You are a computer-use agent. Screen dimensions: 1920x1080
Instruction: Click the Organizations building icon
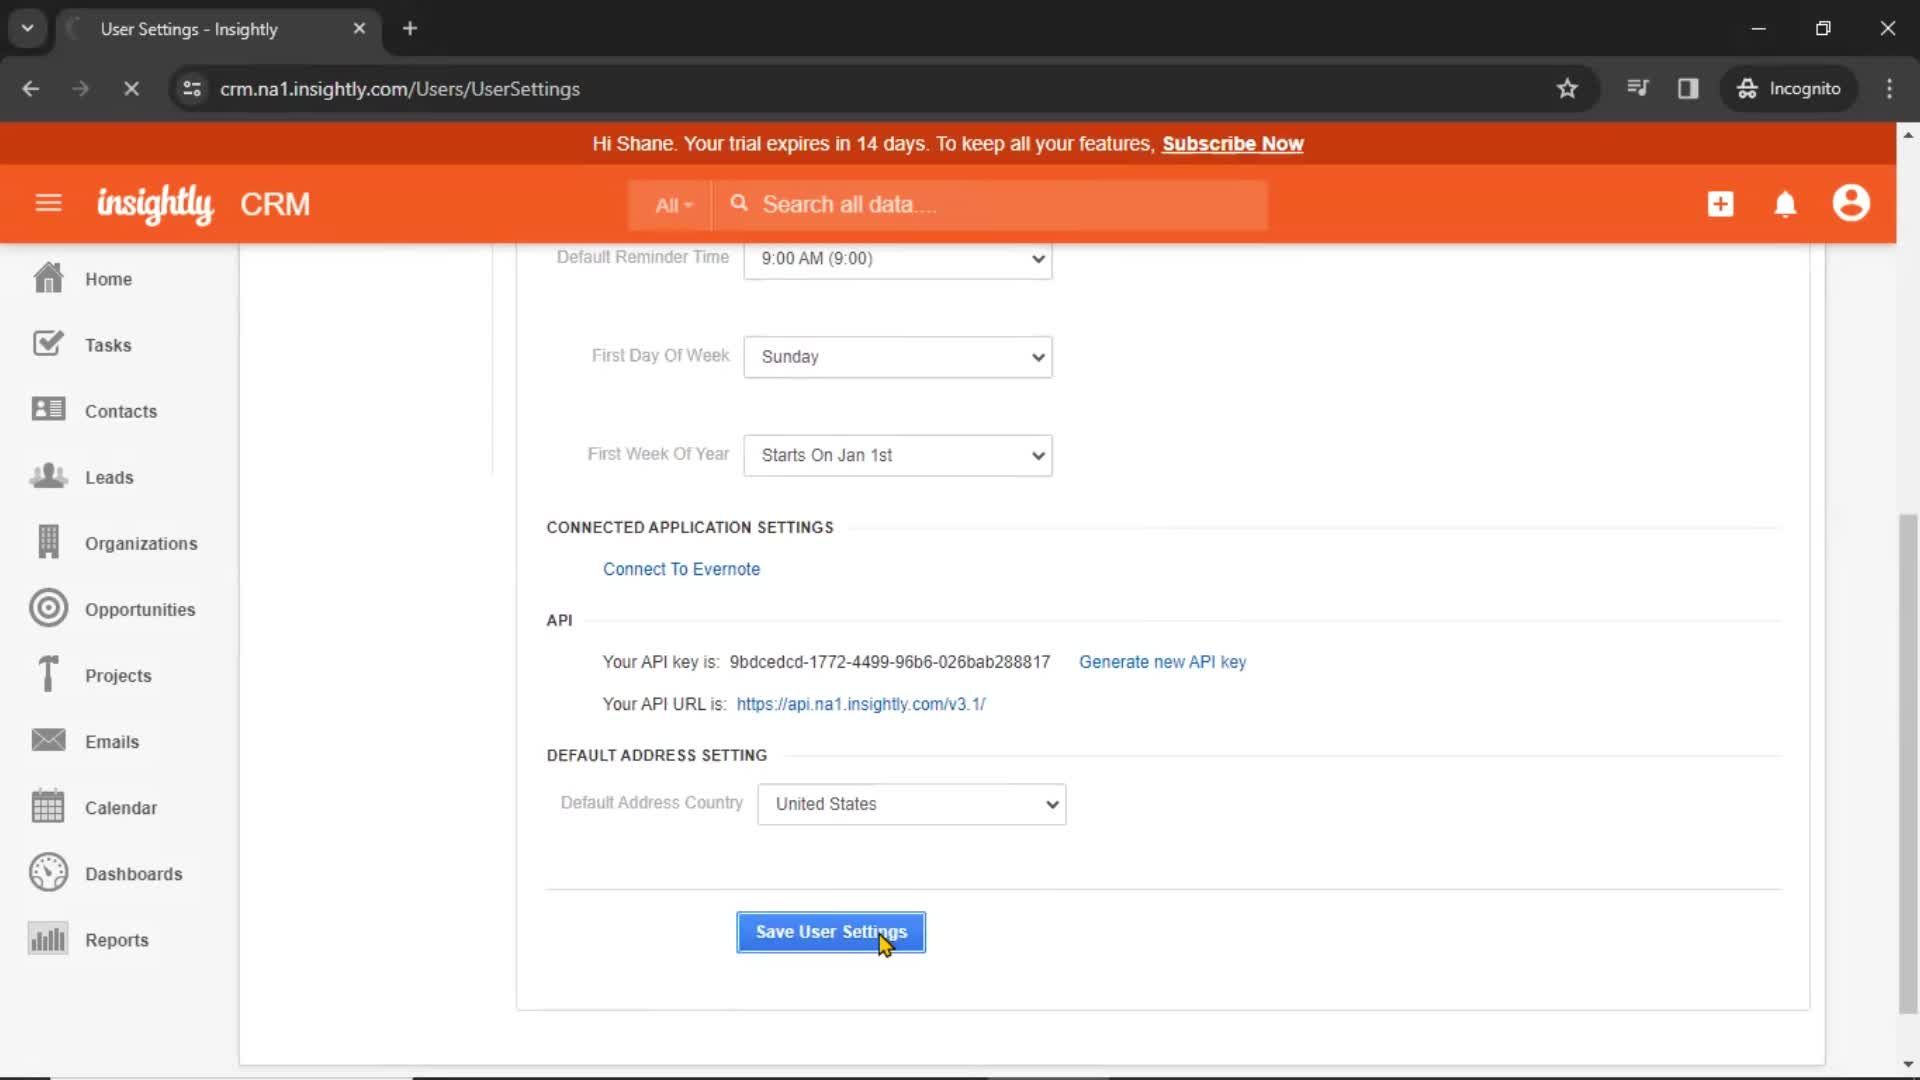(48, 542)
